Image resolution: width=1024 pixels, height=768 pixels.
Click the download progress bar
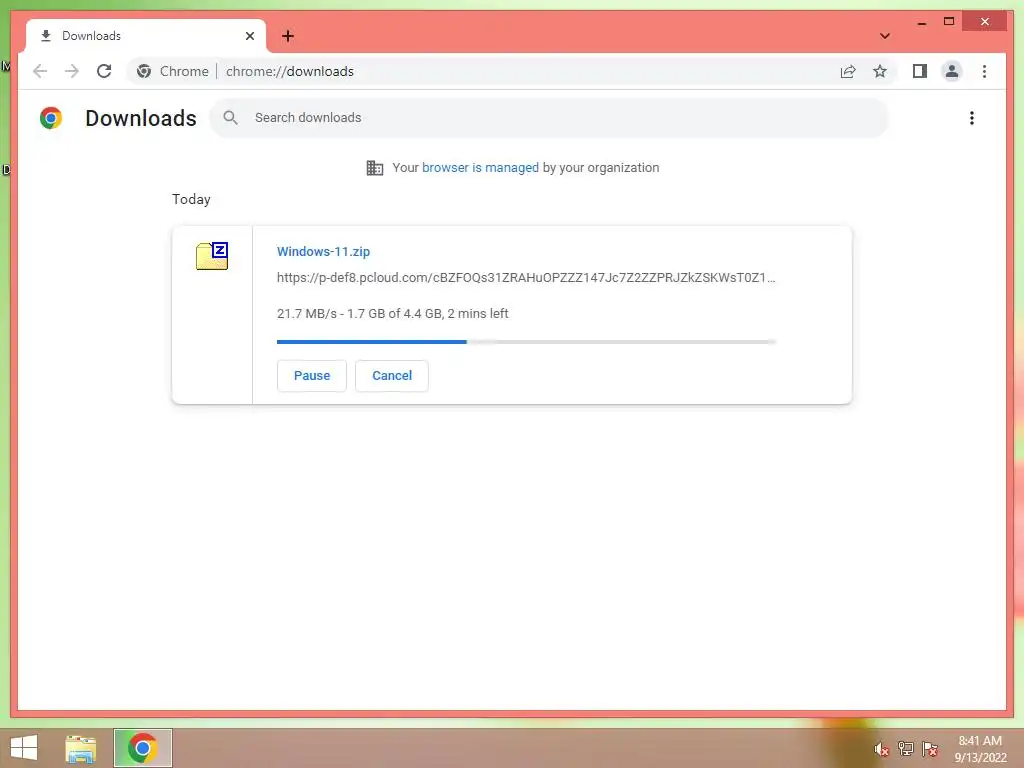526,342
